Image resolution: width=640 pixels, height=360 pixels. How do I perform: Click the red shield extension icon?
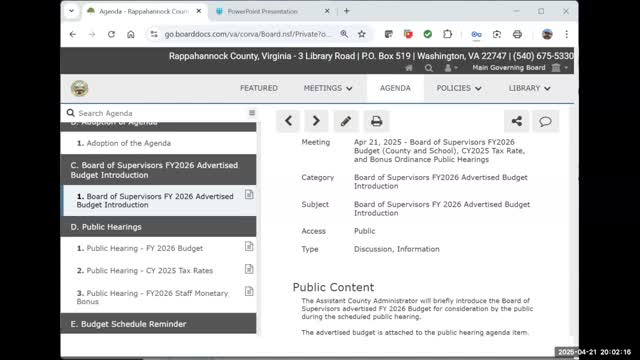(408, 34)
